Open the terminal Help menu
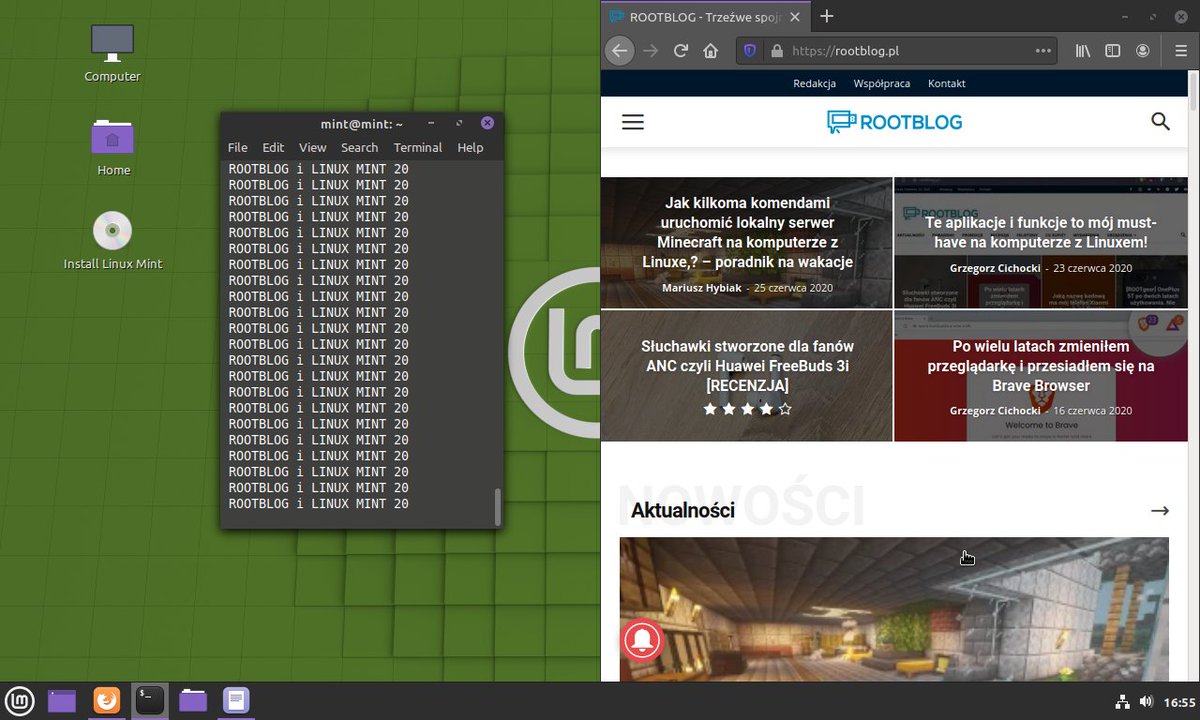Screen dimensions: 1200x720 [470, 148]
